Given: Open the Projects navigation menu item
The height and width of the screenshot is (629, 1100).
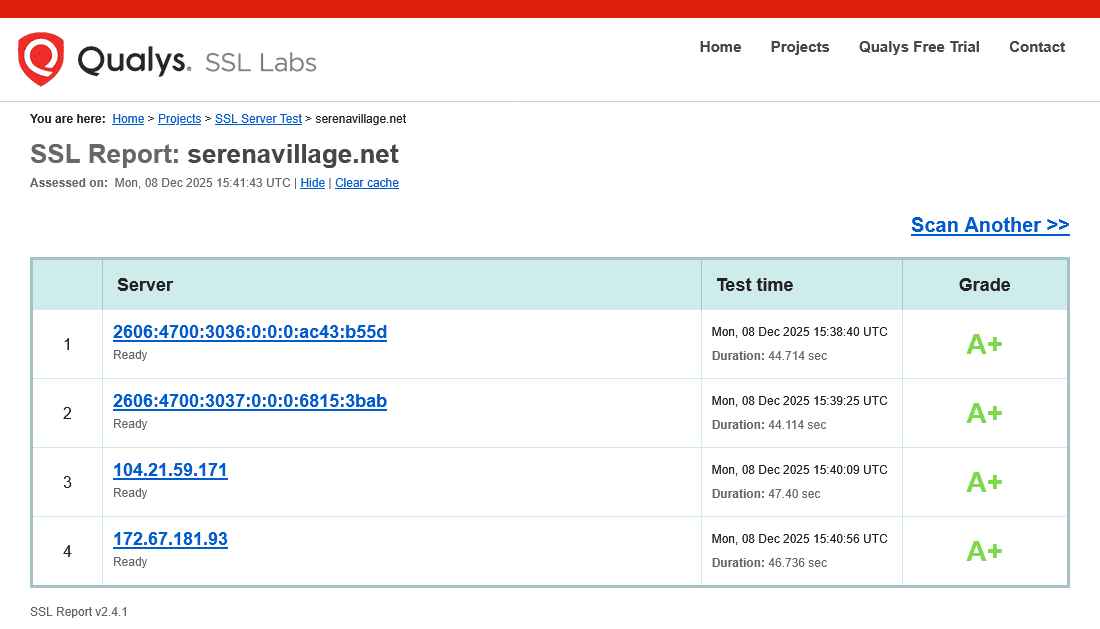Looking at the screenshot, I should pyautogui.click(x=800, y=47).
